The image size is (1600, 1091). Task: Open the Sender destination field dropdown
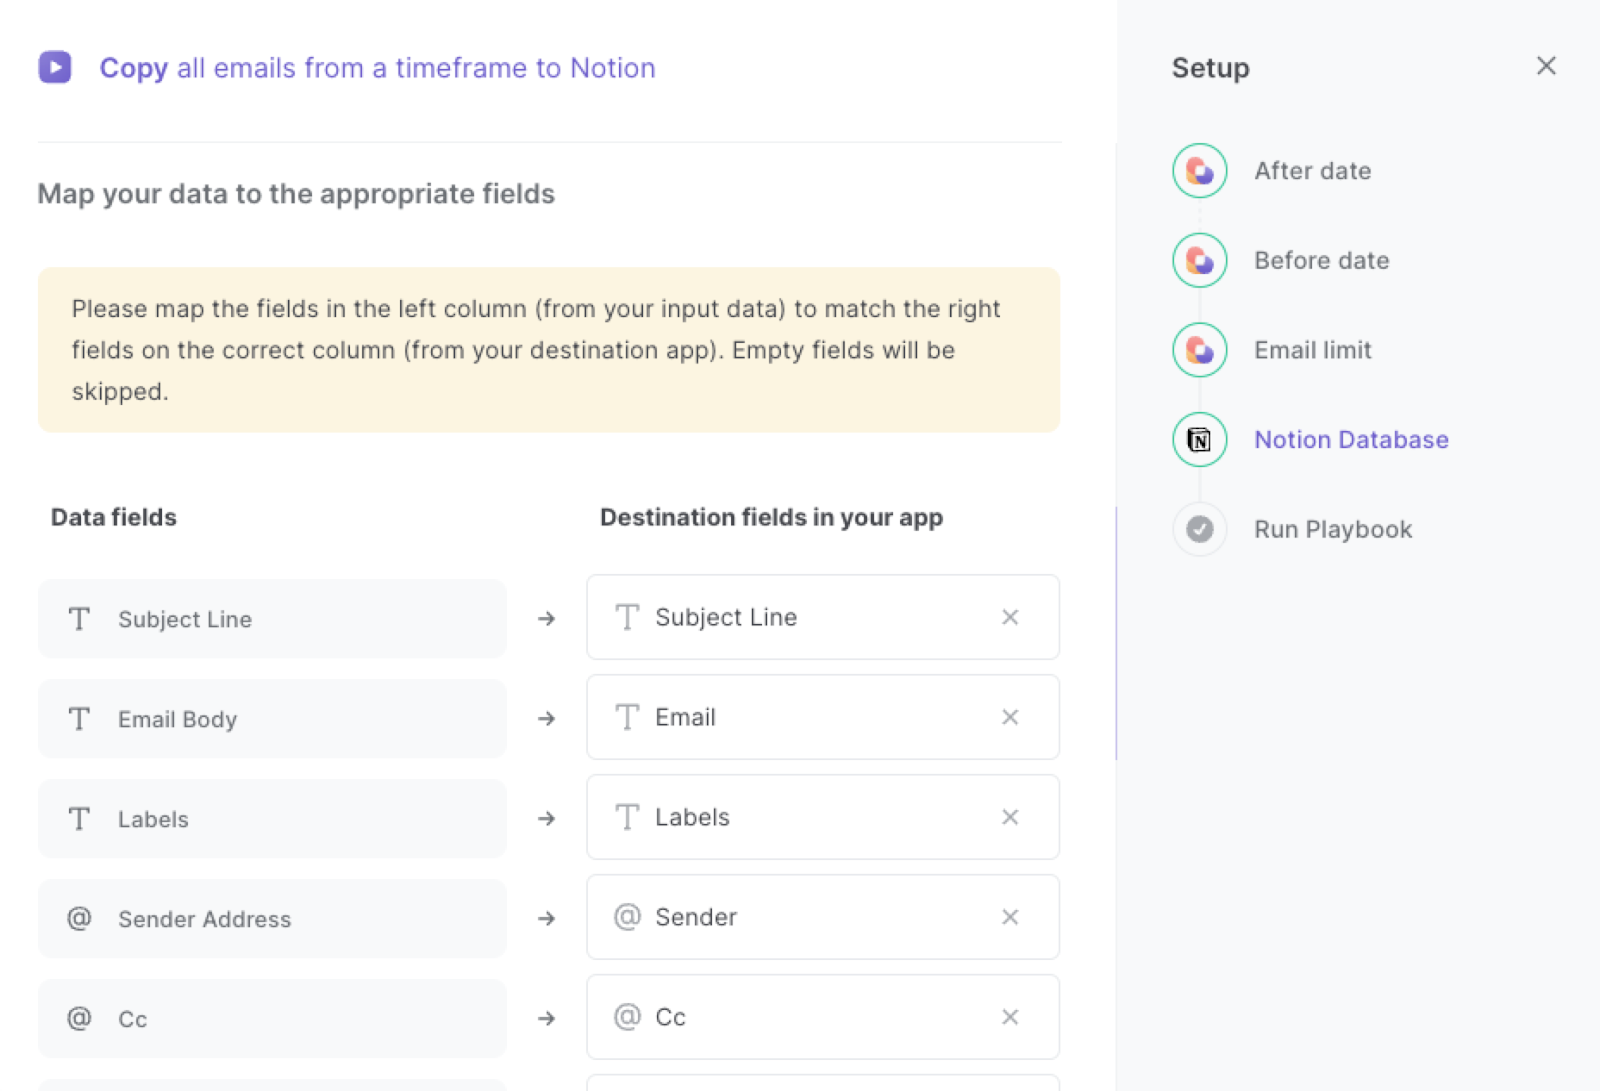(823, 917)
